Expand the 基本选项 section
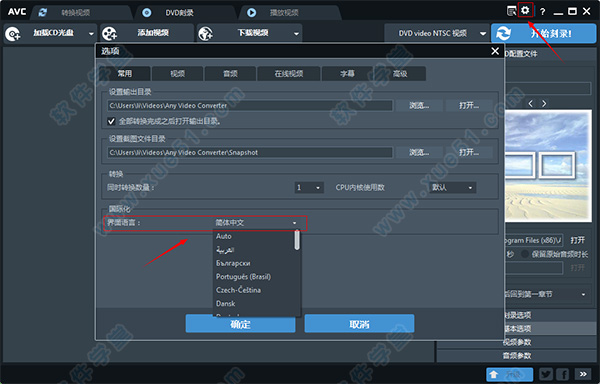This screenshot has height=384, width=600. [x=517, y=329]
